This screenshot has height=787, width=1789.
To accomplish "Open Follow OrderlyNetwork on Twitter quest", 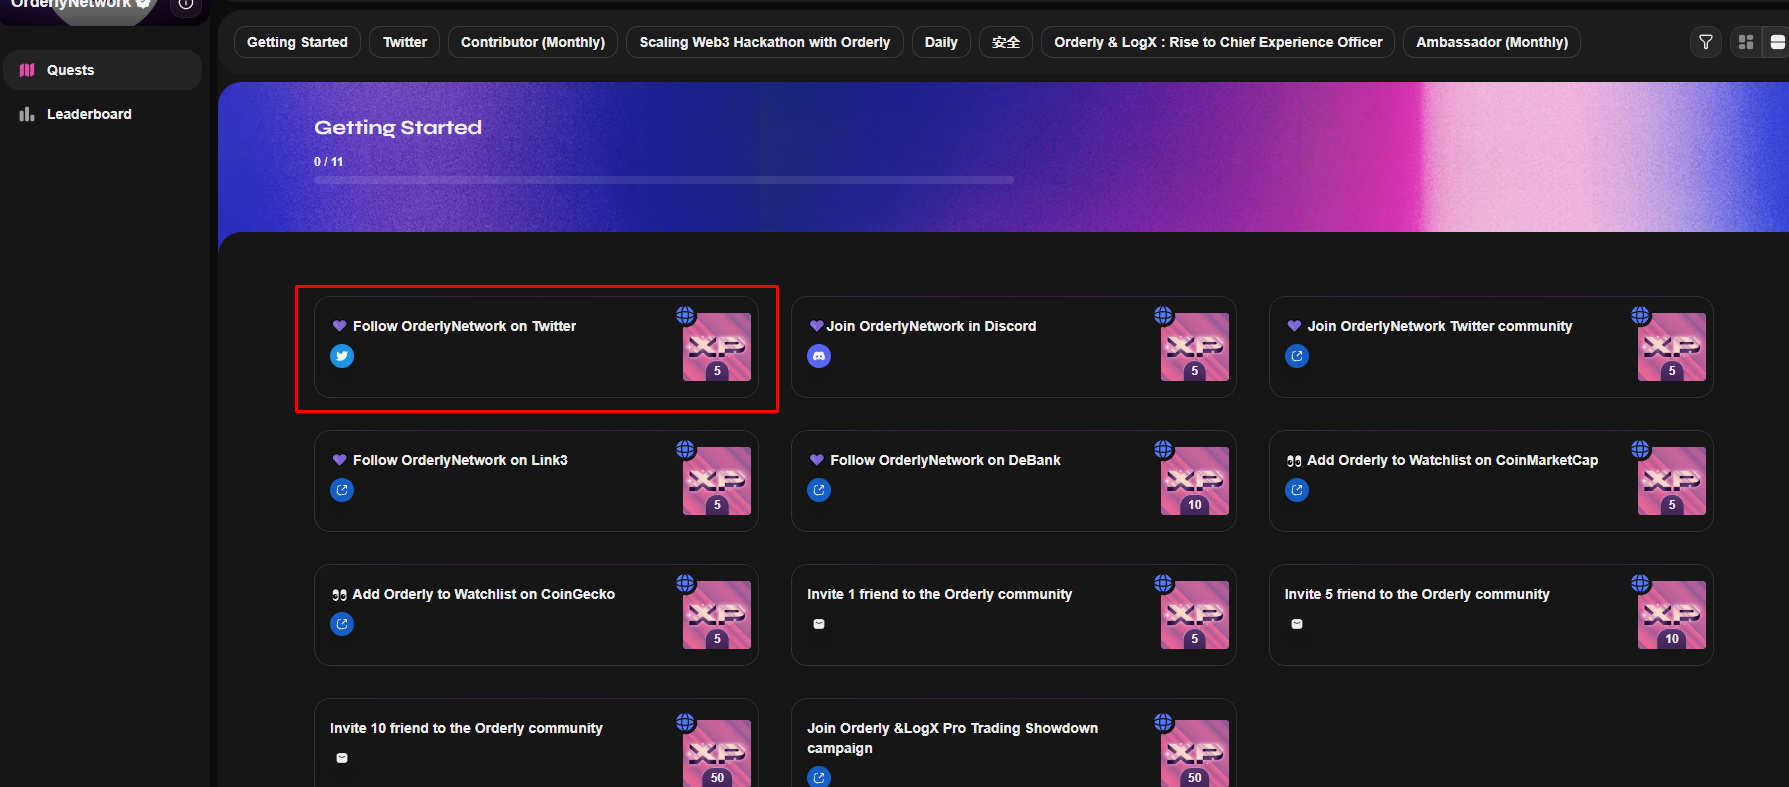I will point(536,347).
